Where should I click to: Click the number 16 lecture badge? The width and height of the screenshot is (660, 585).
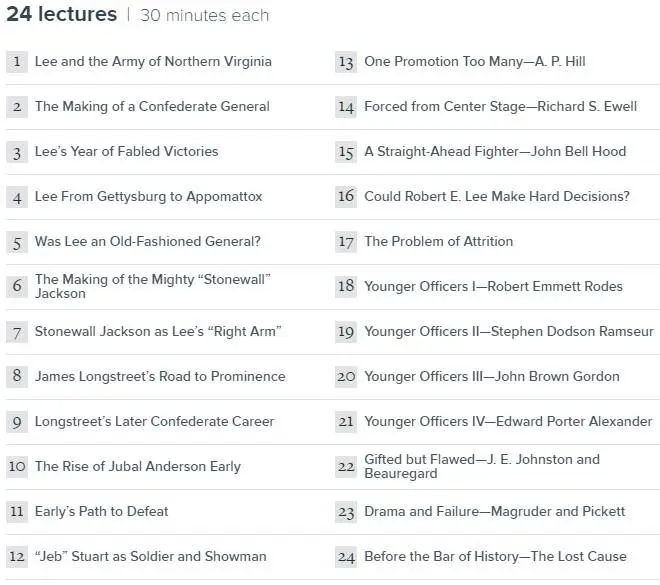tap(346, 197)
